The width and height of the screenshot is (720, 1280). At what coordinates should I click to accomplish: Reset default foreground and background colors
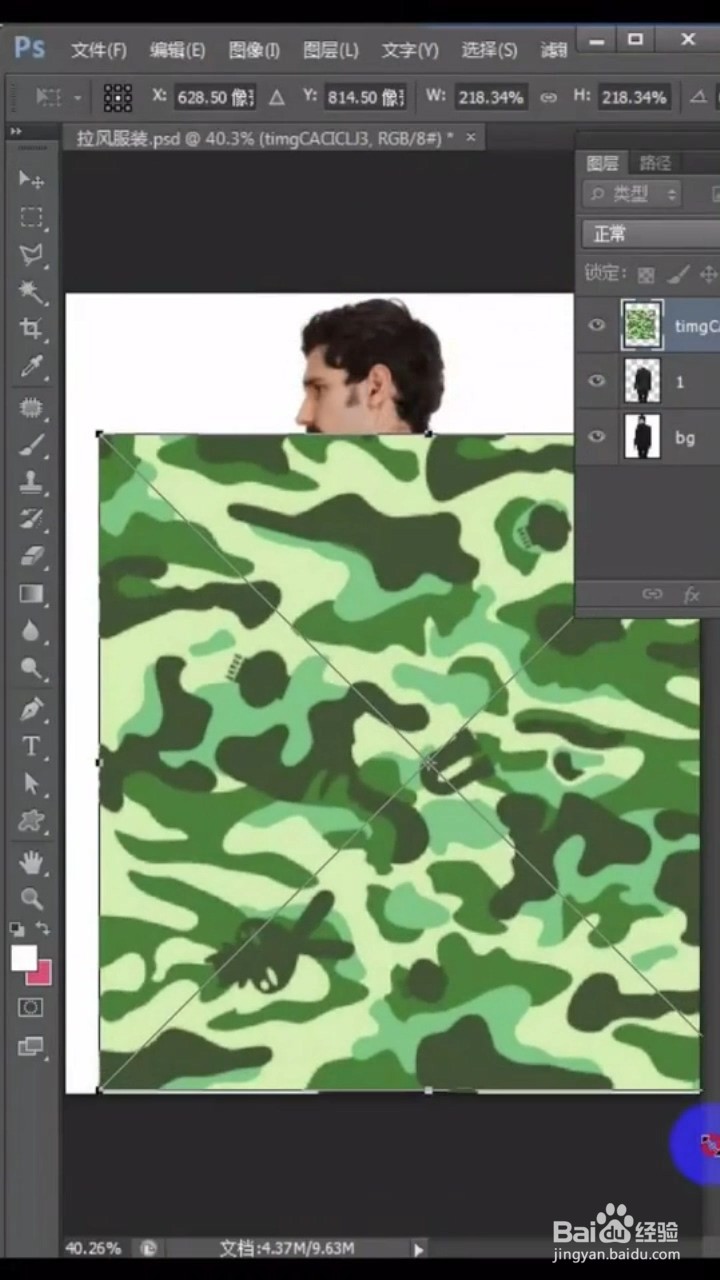pyautogui.click(x=17, y=928)
